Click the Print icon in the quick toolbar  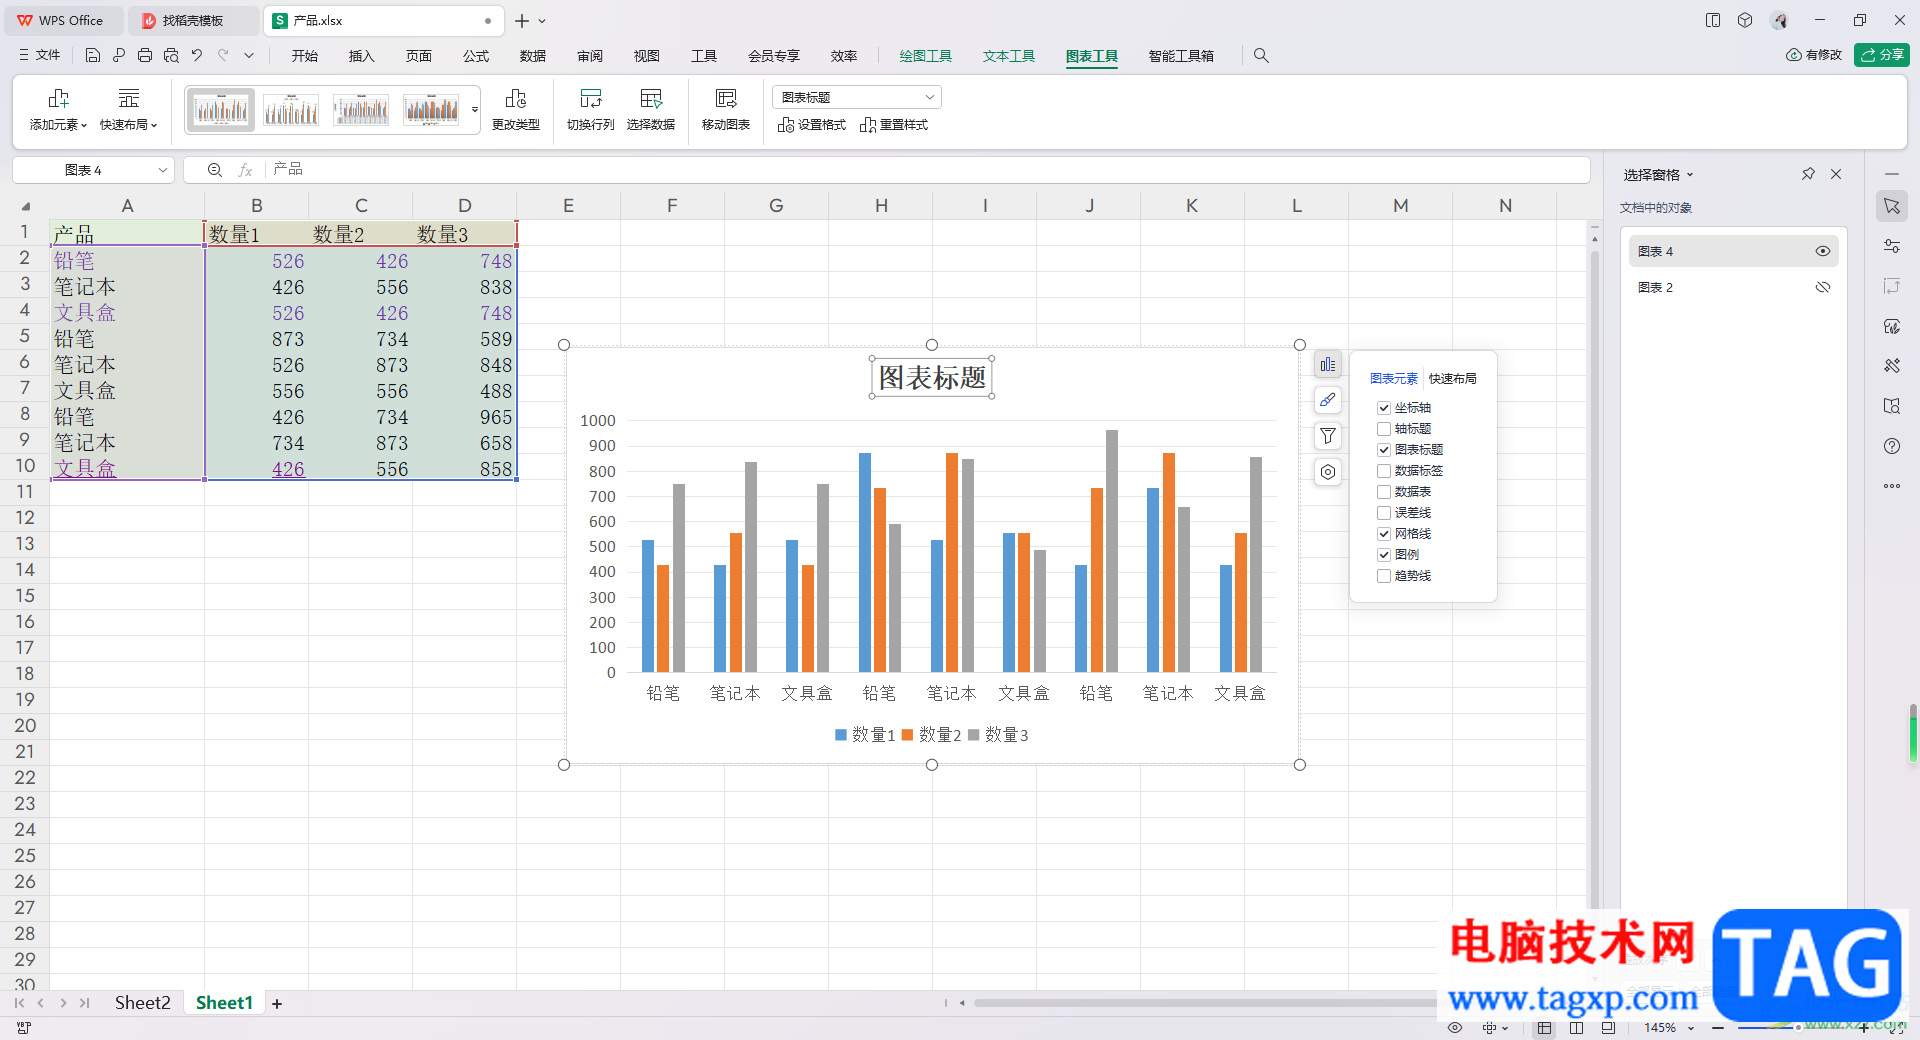[145, 56]
